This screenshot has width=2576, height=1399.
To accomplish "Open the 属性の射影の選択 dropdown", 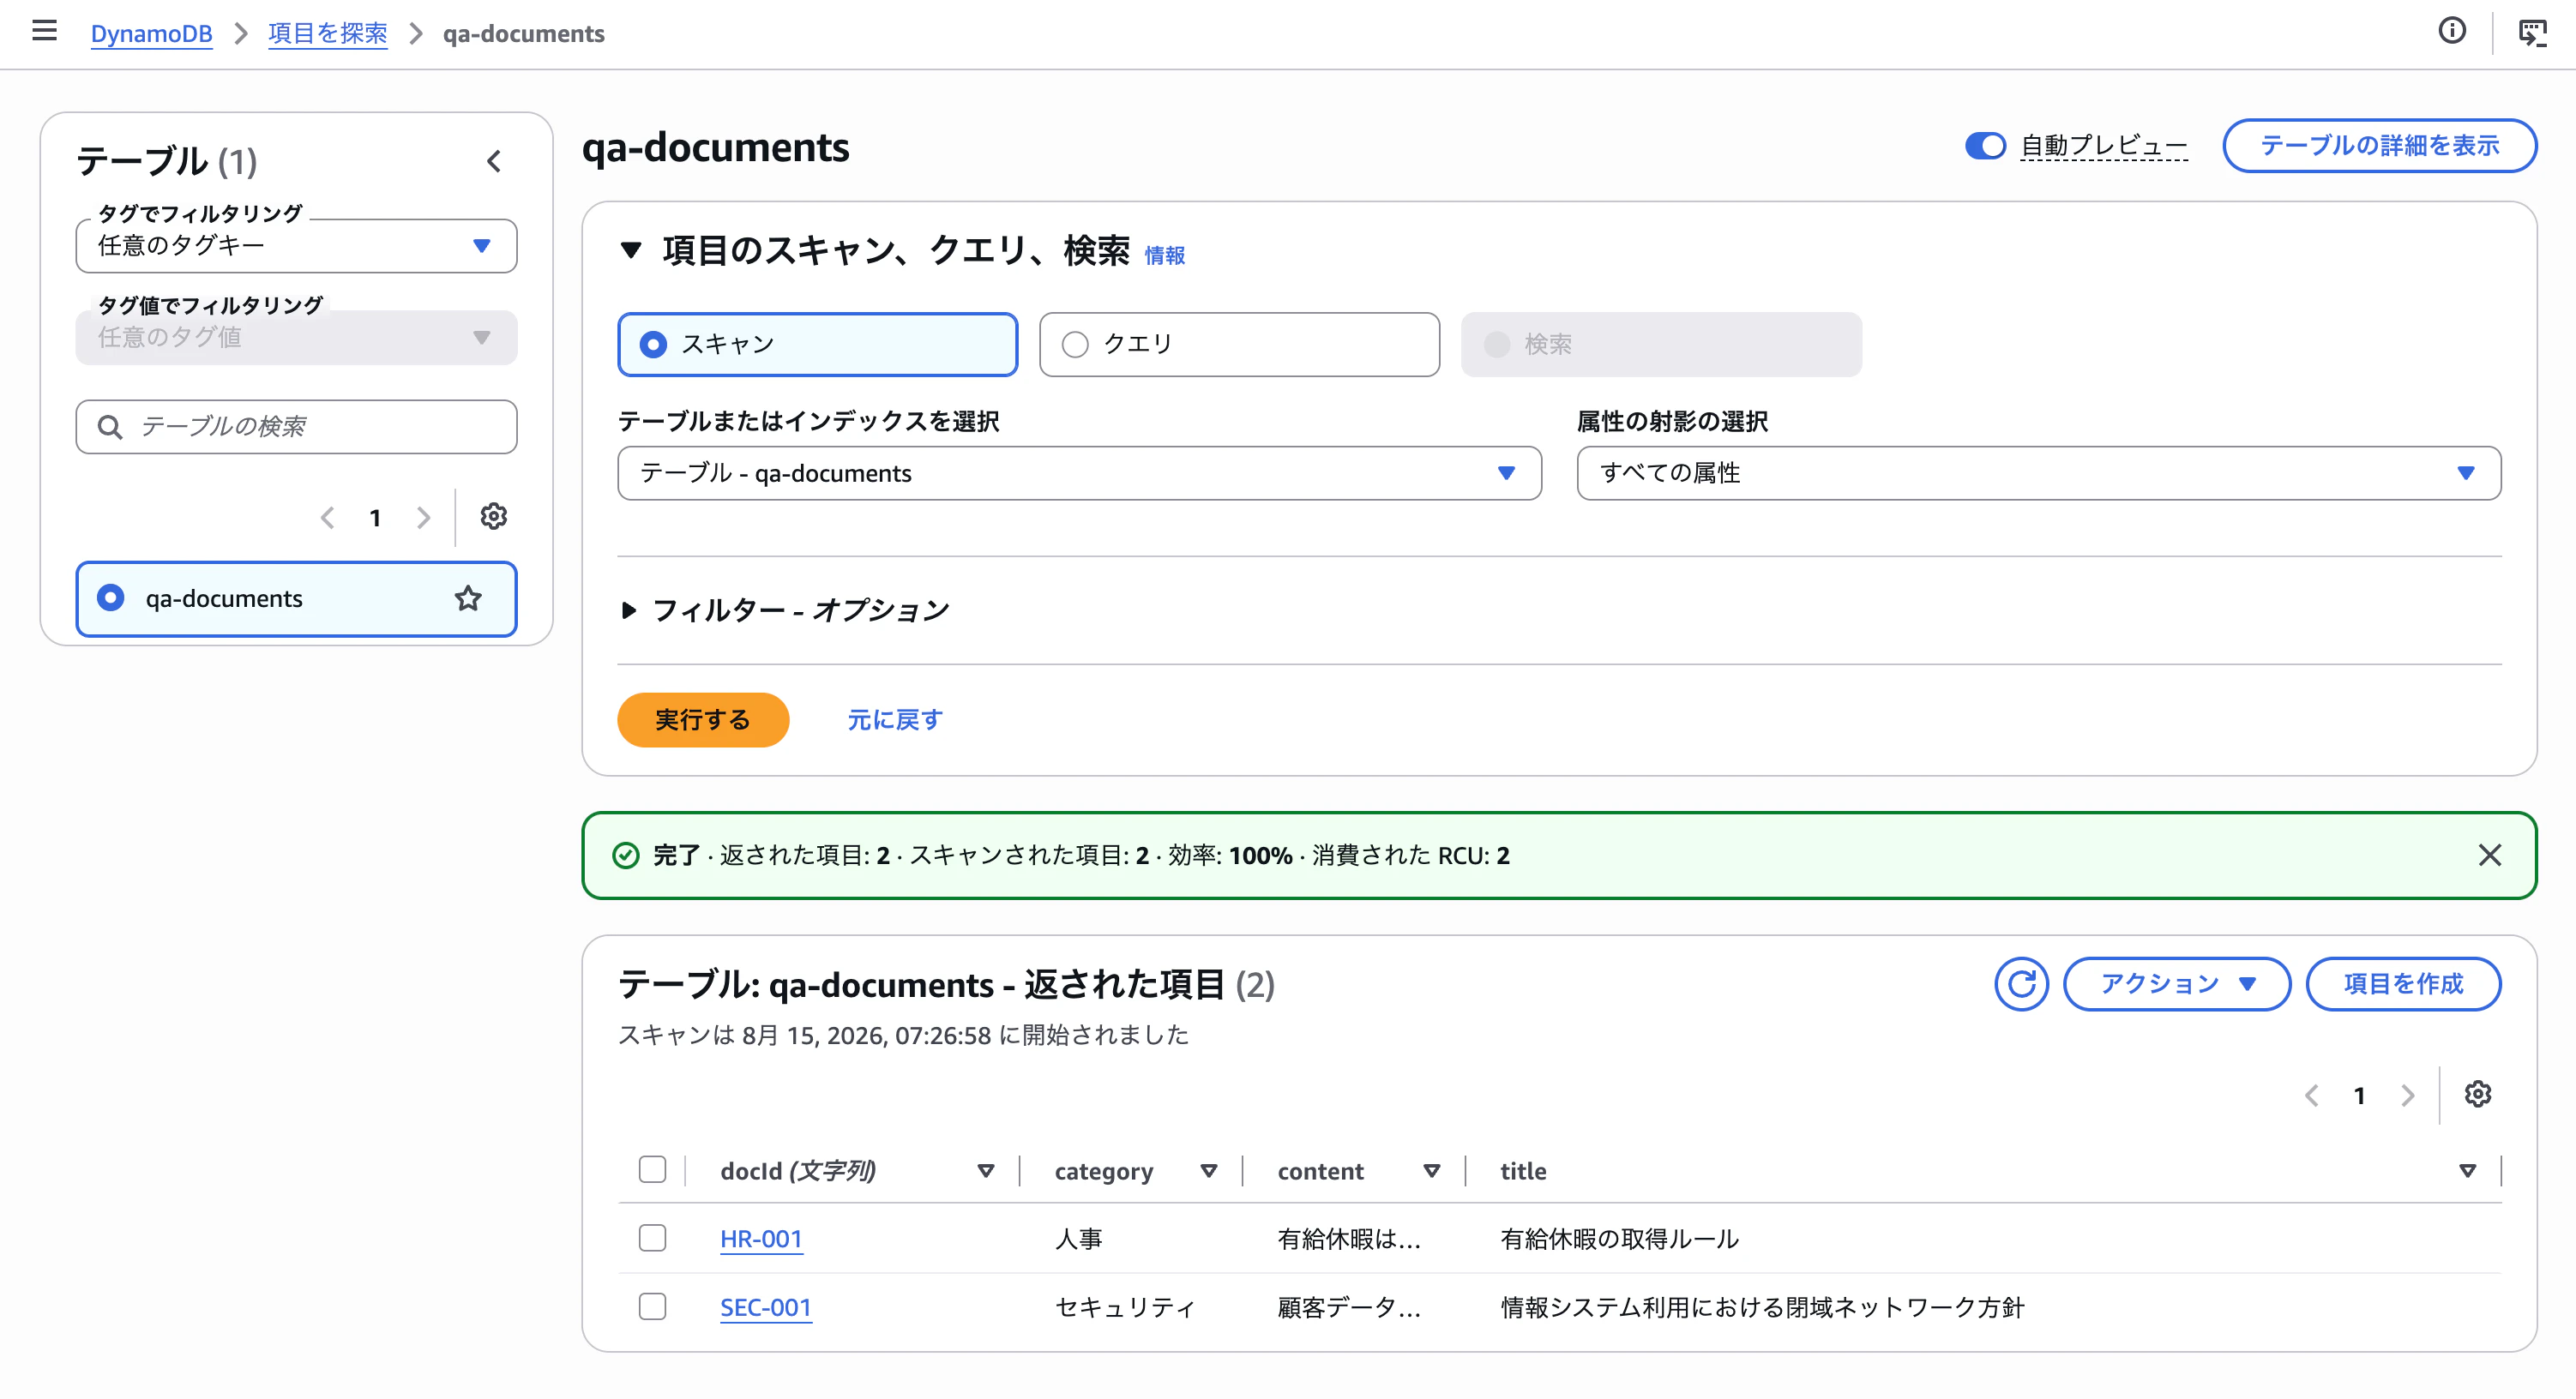I will (x=2038, y=473).
